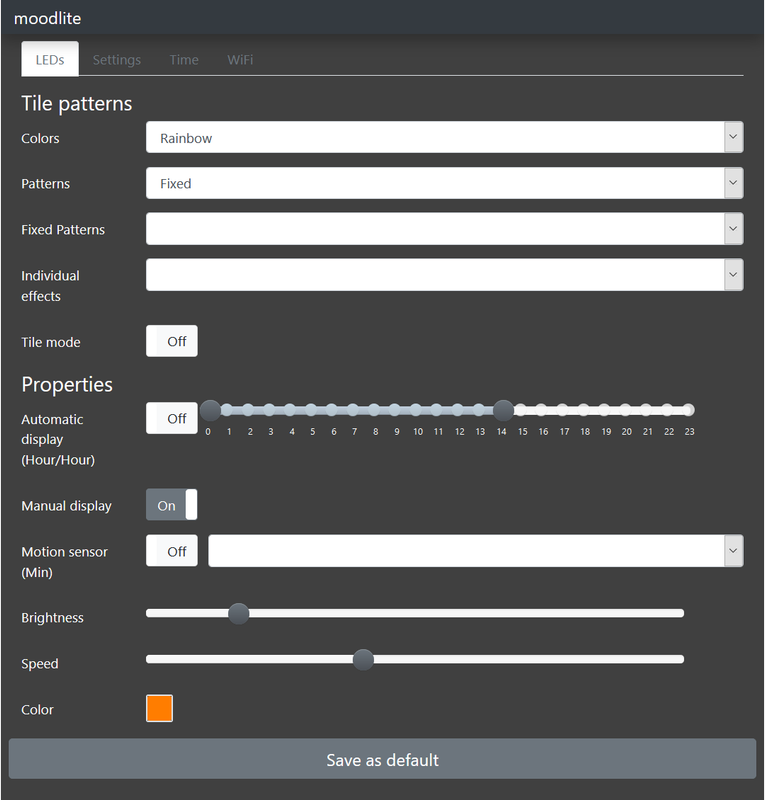Click the Automatic display (Hour/Hour) label
The height and width of the screenshot is (800, 765).
[x=58, y=439]
